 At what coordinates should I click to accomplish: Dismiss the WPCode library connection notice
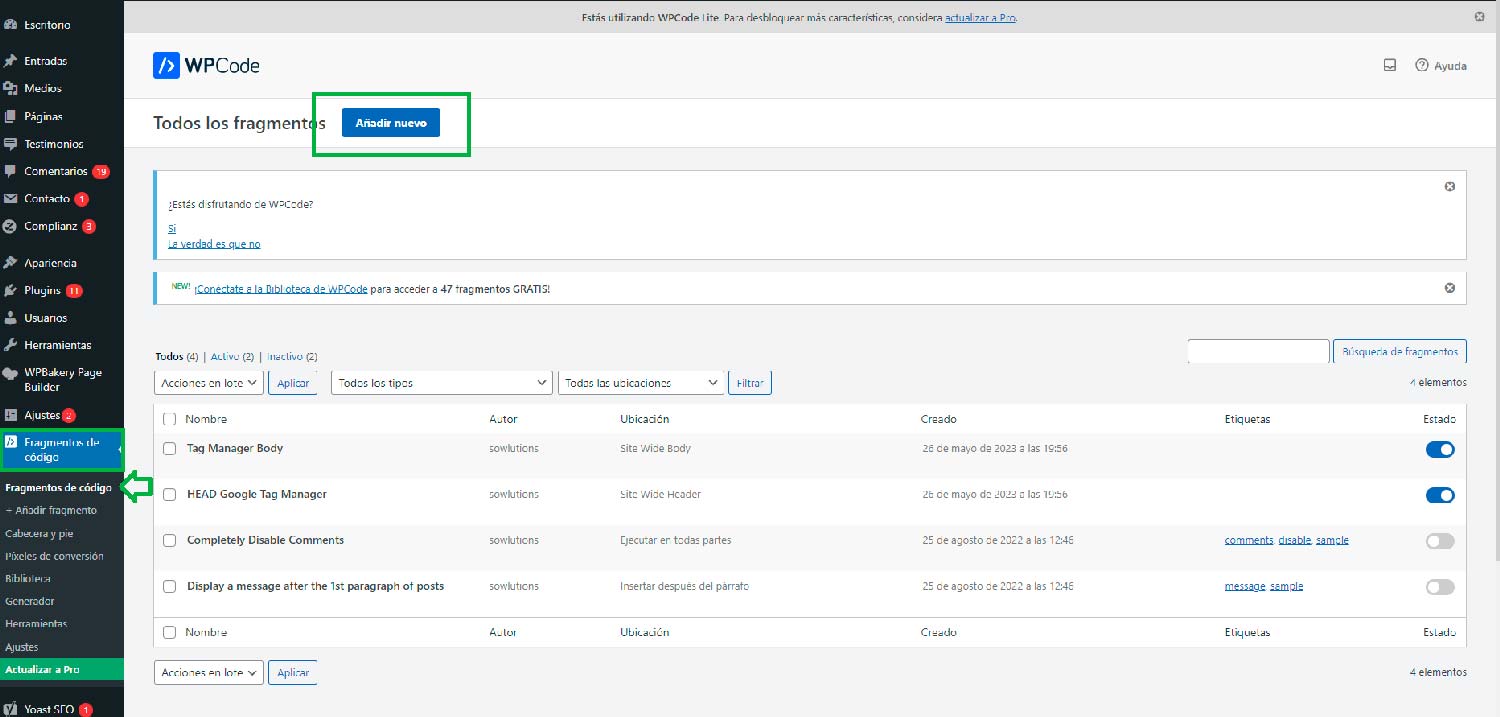point(1450,288)
